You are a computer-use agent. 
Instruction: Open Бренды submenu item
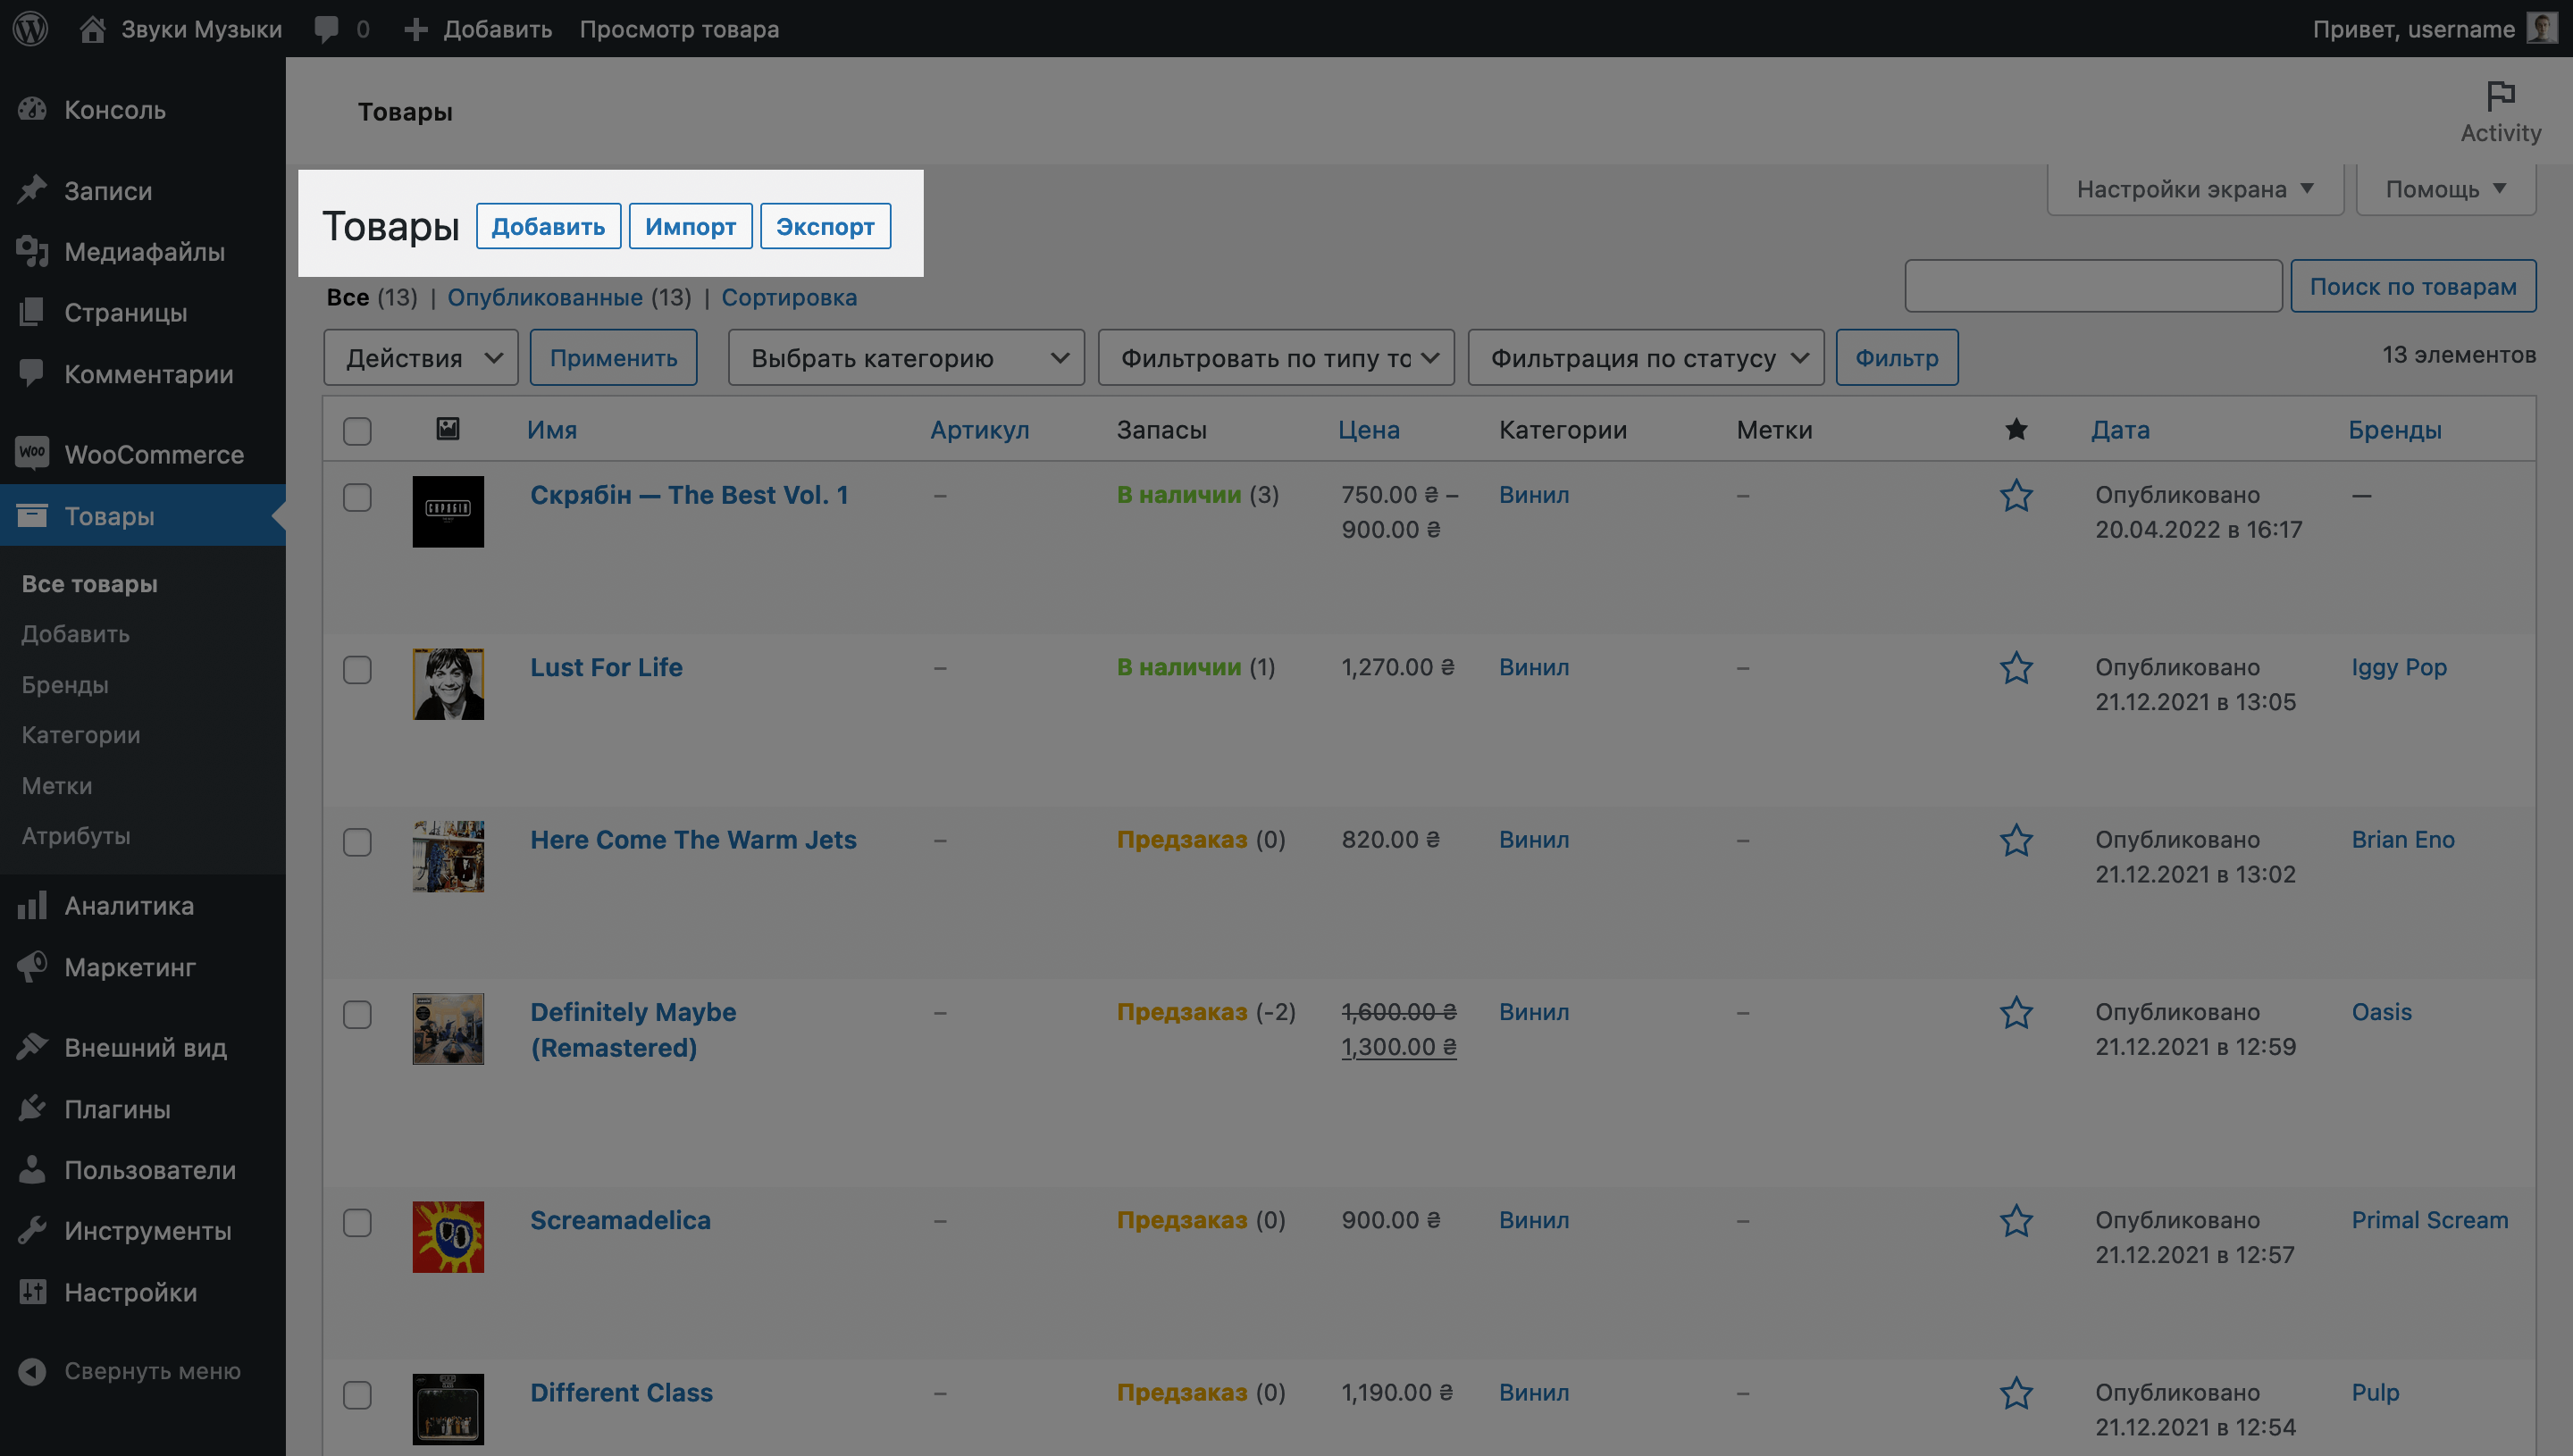coord(65,685)
